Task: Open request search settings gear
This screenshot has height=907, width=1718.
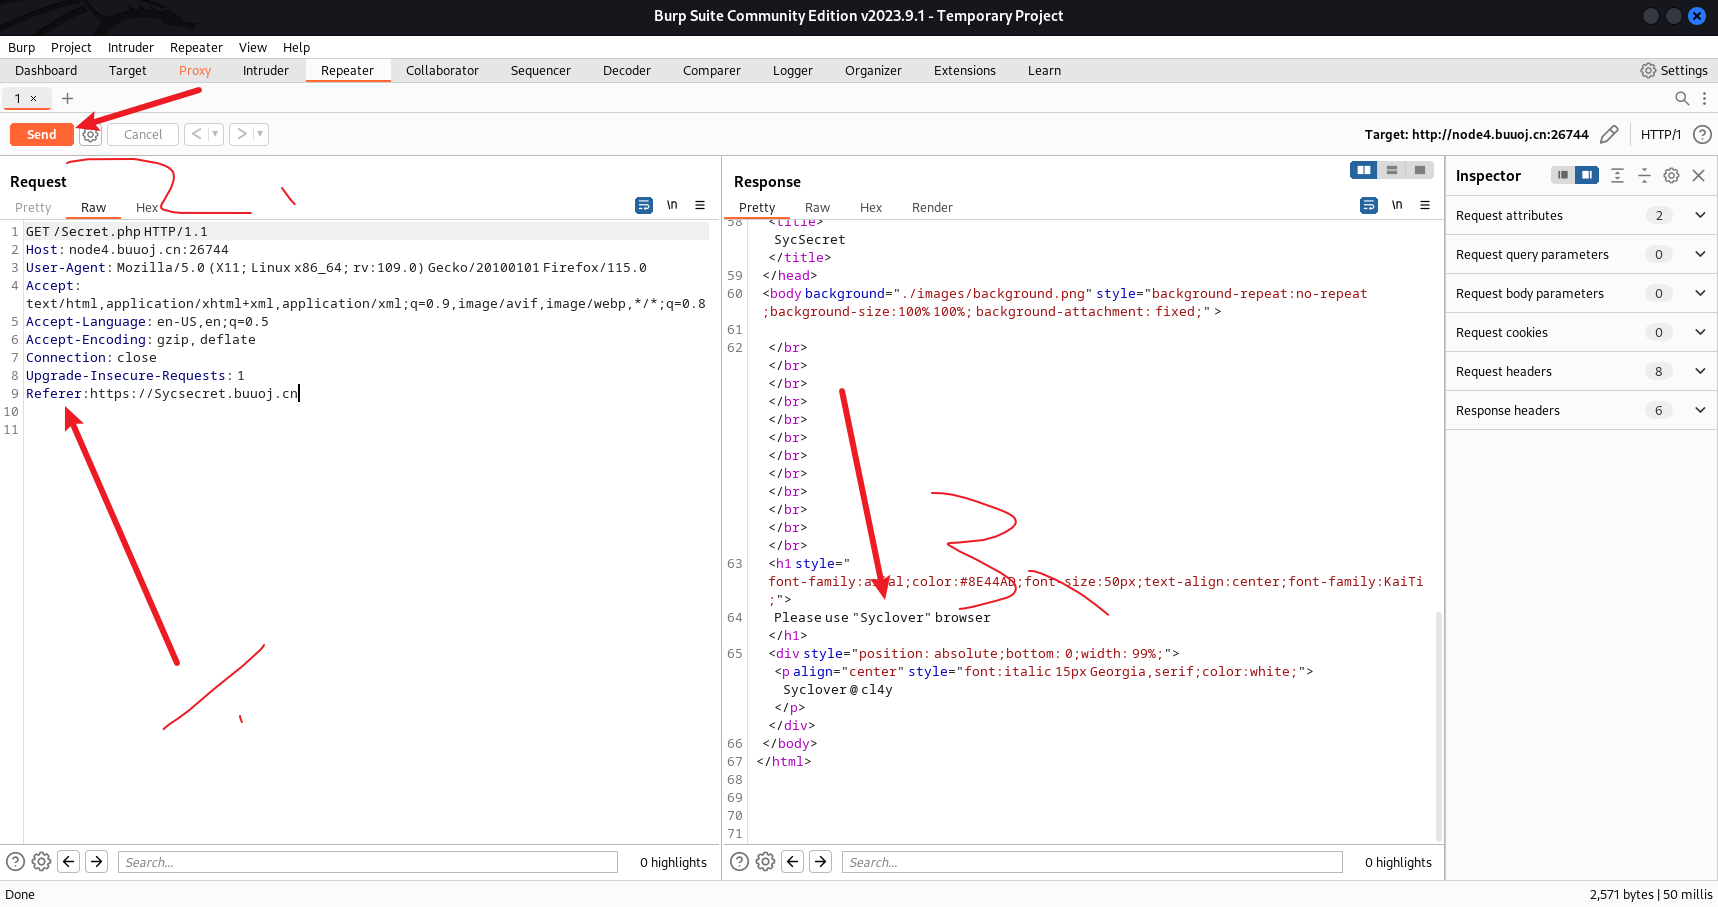Action: pos(41,861)
